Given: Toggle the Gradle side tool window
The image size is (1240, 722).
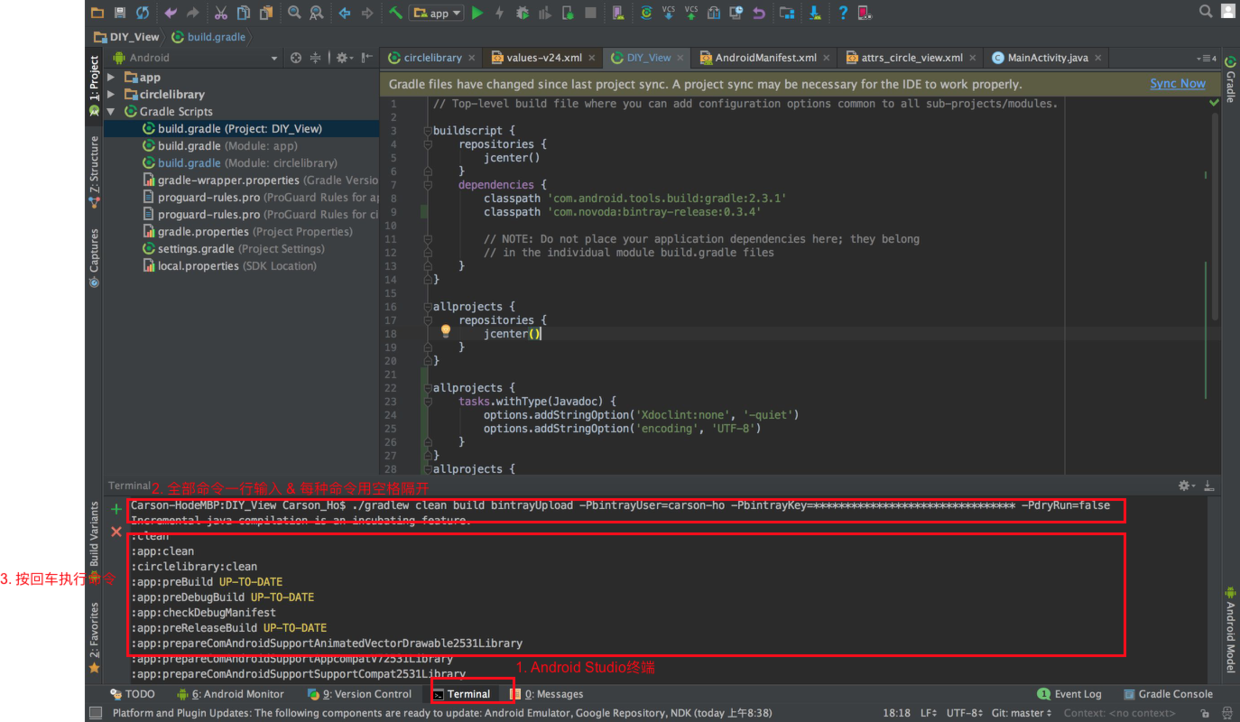Looking at the screenshot, I should coord(1230,80).
